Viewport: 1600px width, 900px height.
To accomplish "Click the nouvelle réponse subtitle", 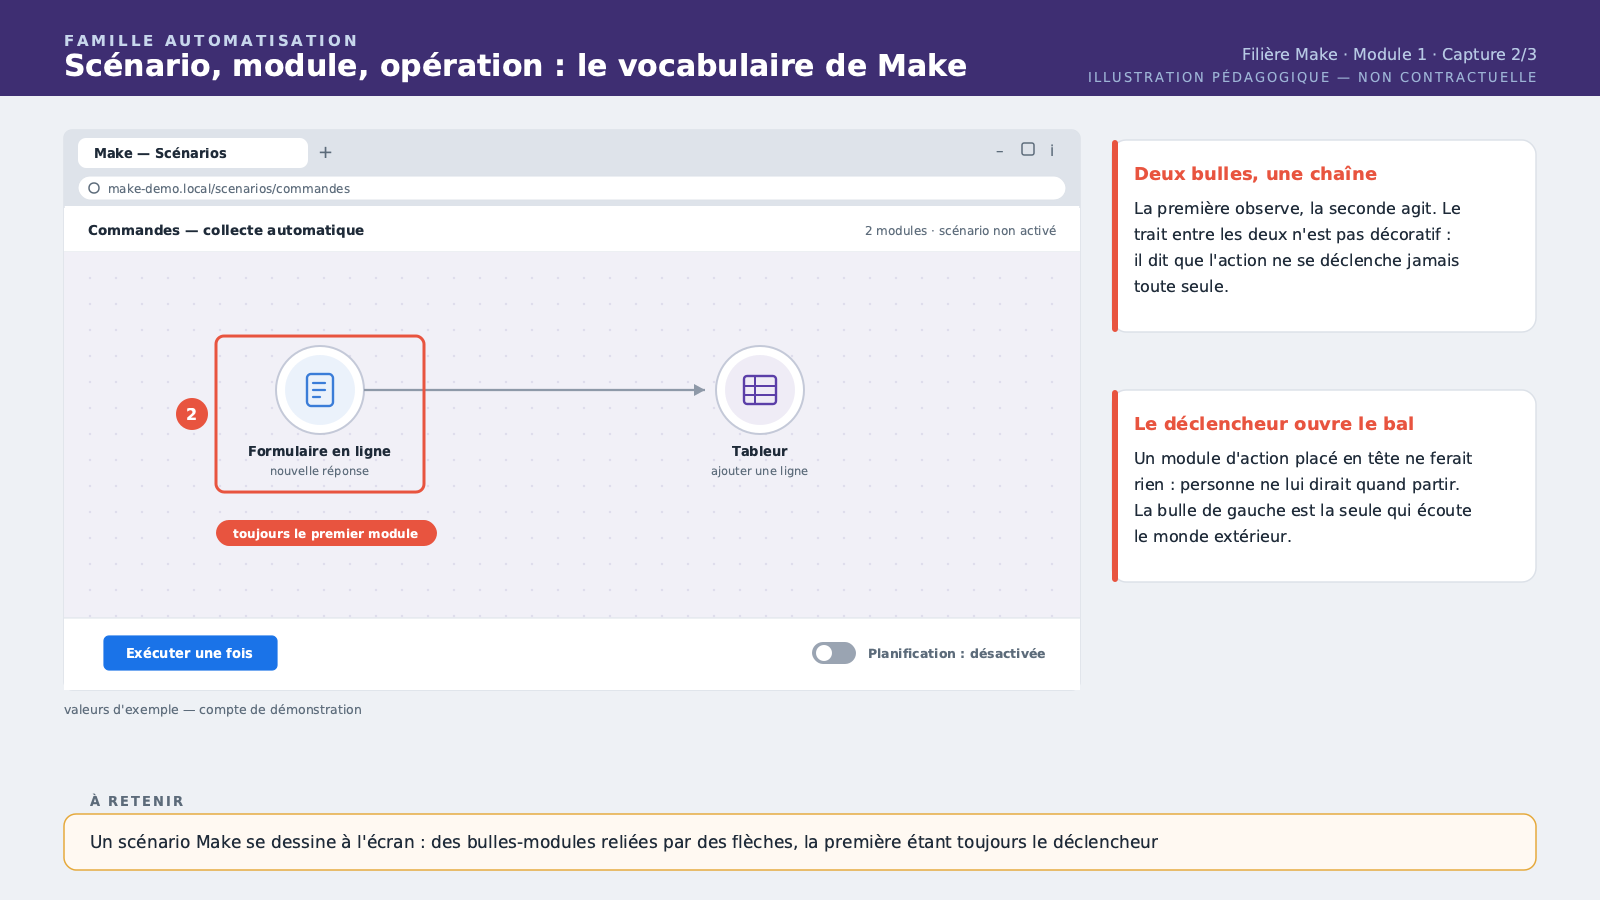I will (x=320, y=471).
